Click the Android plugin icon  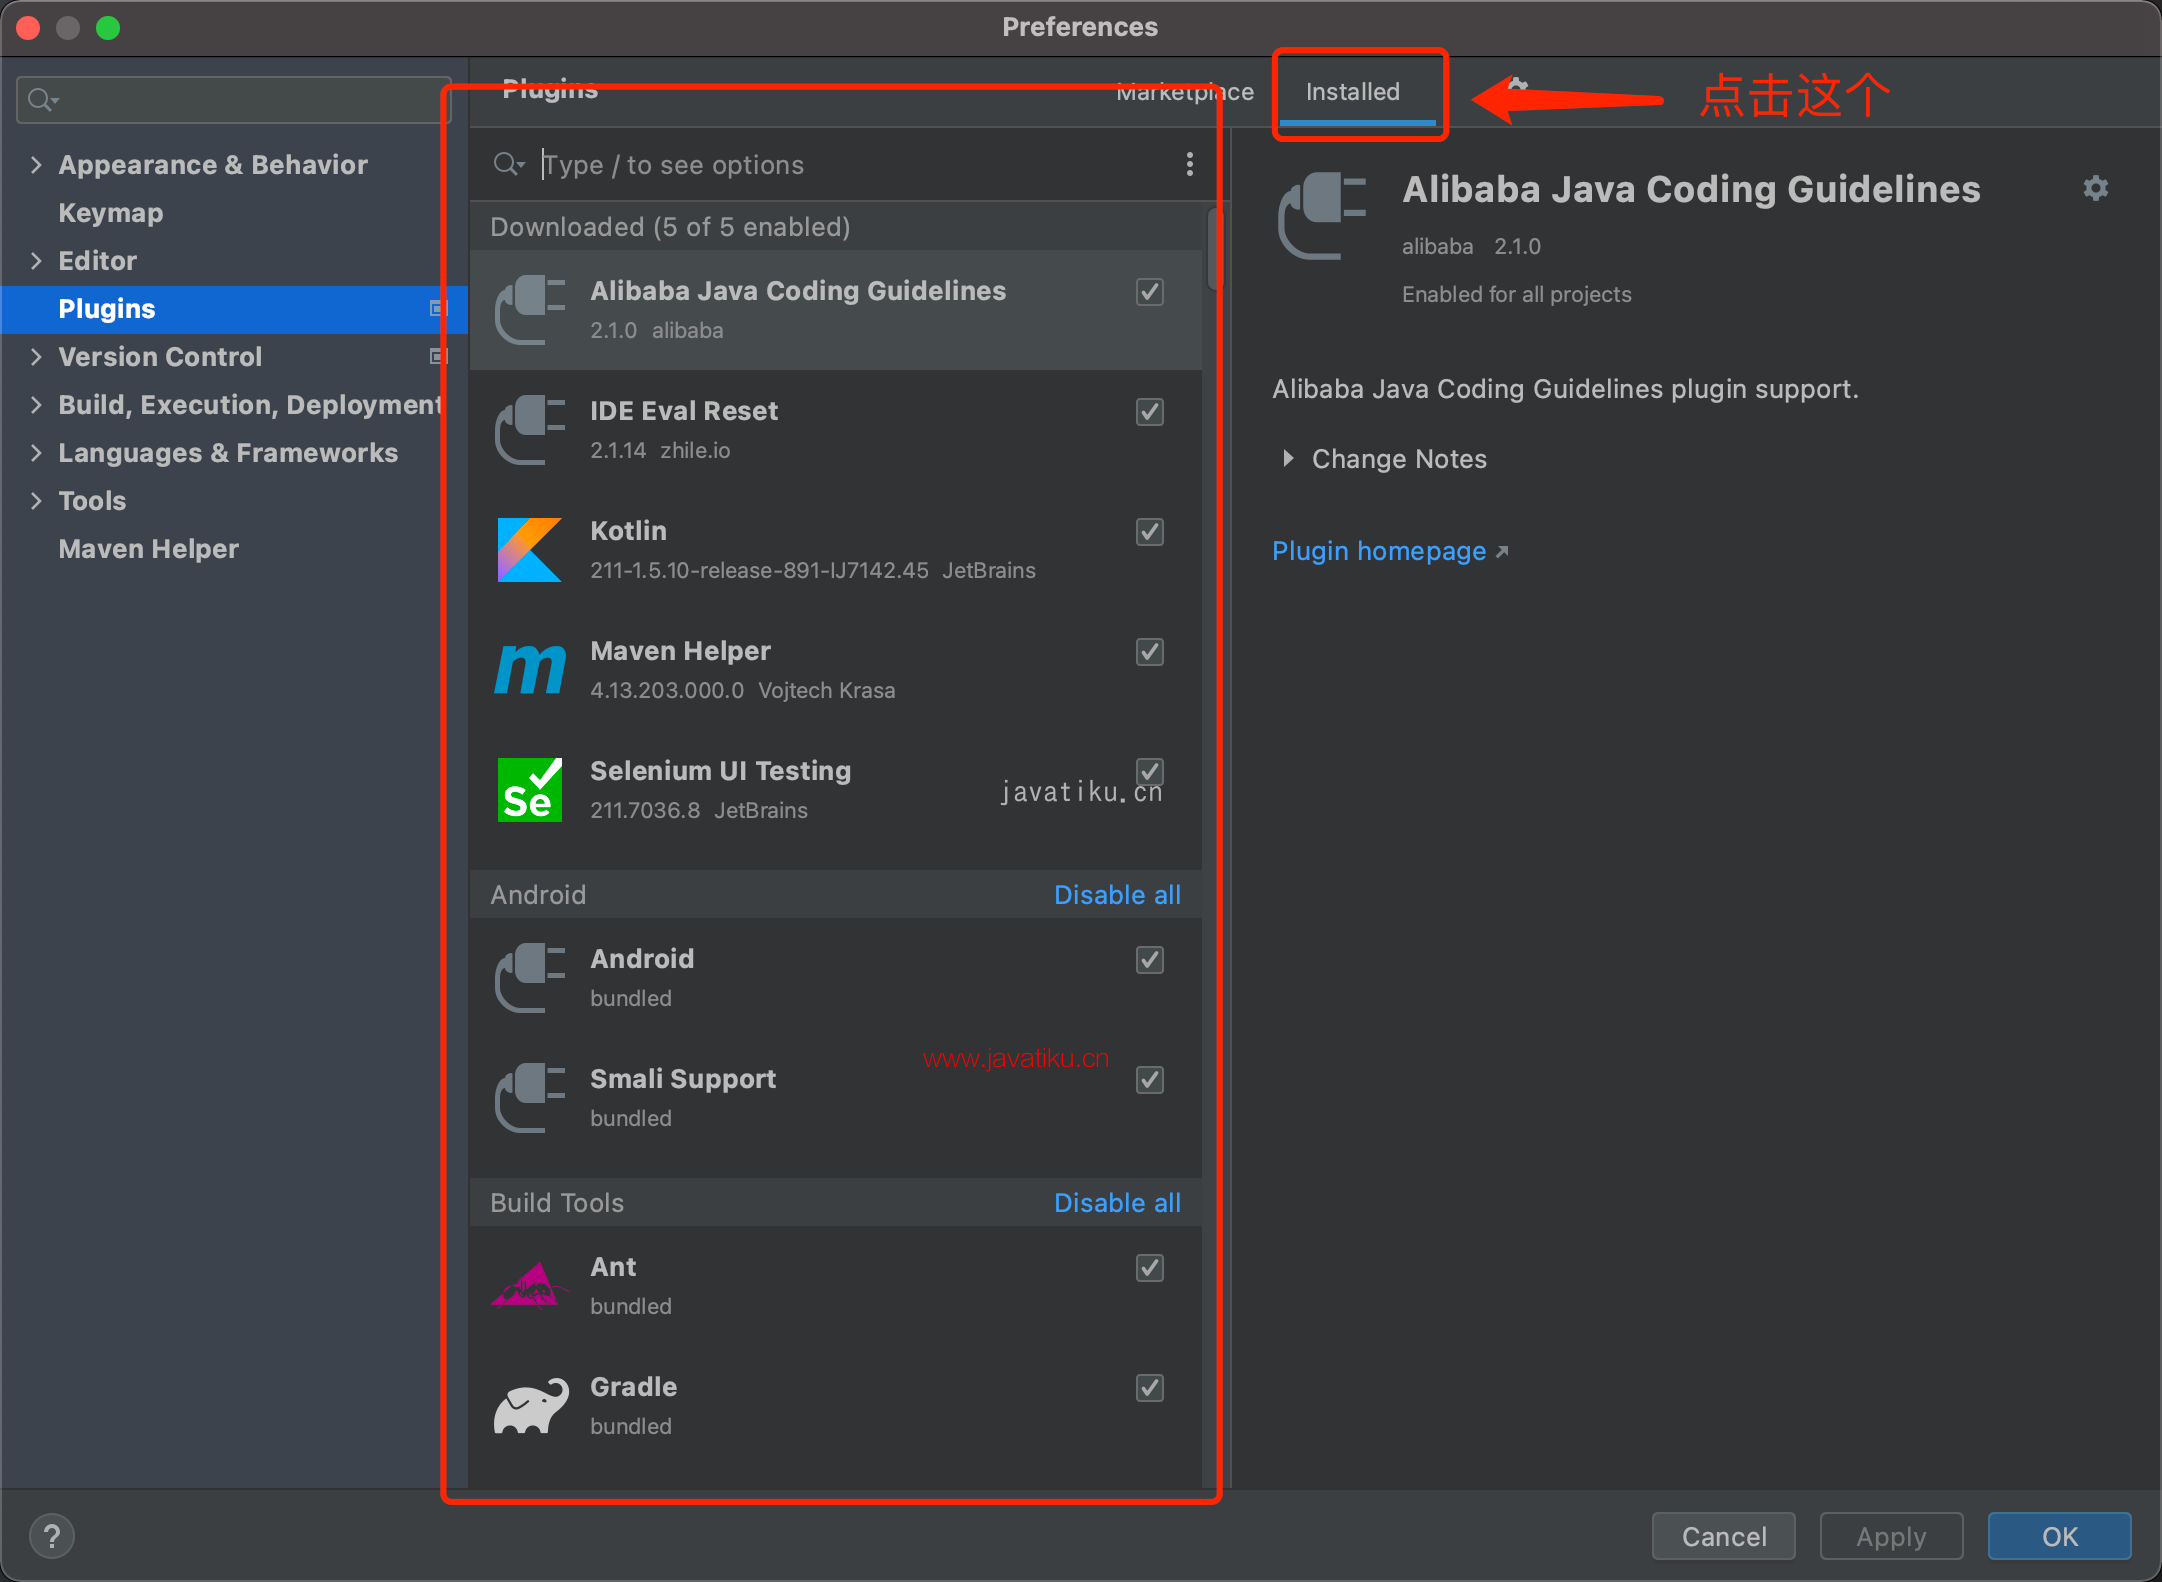click(x=530, y=978)
